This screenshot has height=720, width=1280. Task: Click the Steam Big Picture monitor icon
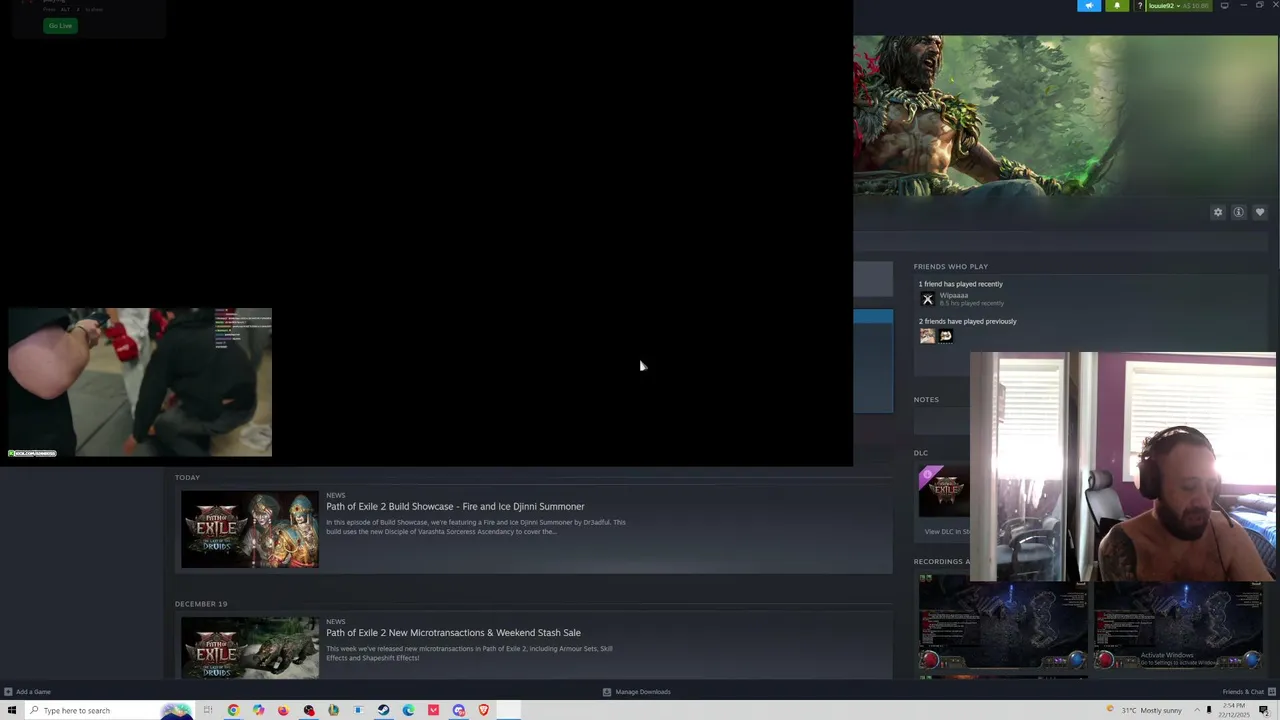point(1224,6)
